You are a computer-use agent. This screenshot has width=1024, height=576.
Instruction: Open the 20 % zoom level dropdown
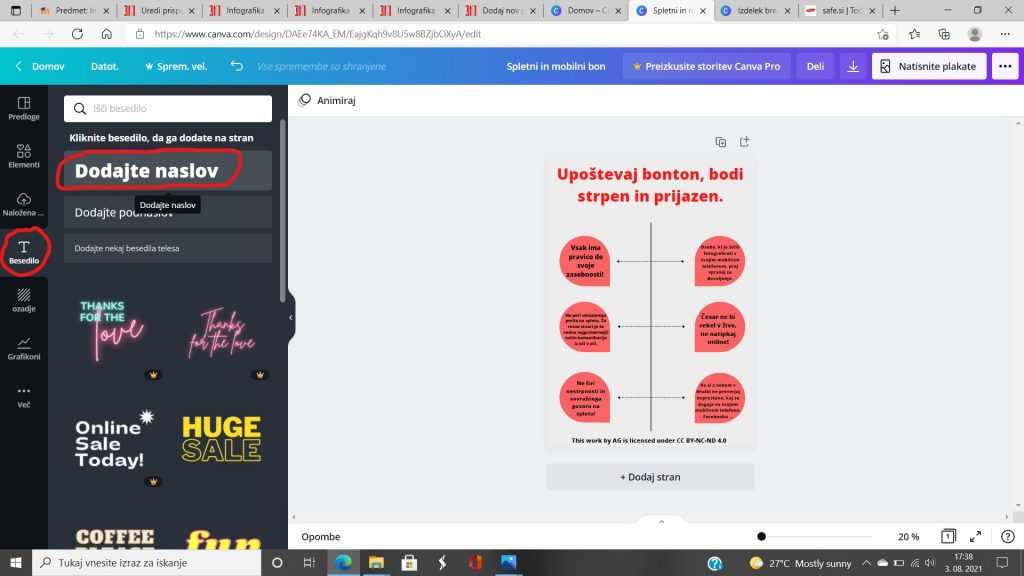[908, 536]
